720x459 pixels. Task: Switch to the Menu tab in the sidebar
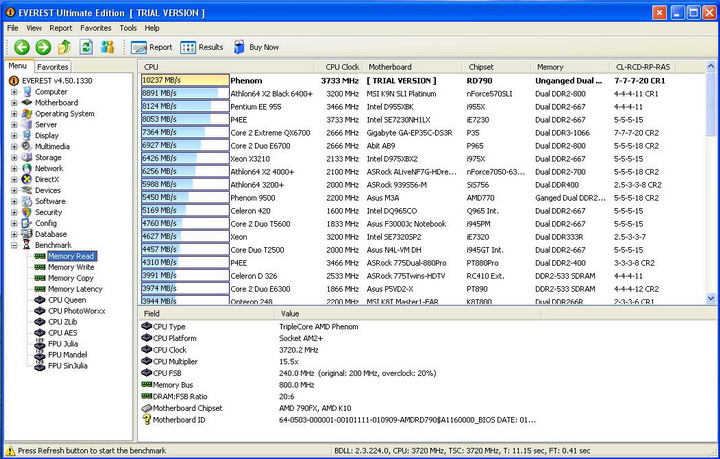(x=18, y=66)
